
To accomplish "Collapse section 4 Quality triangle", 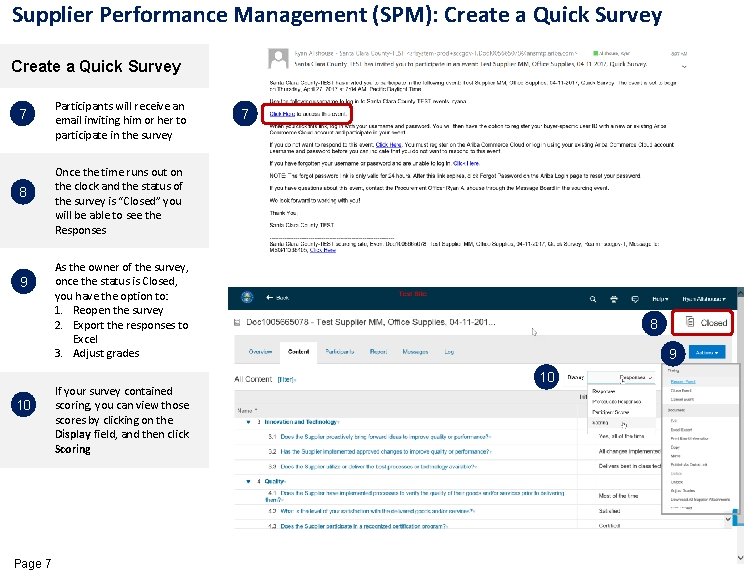I will coord(248,481).
